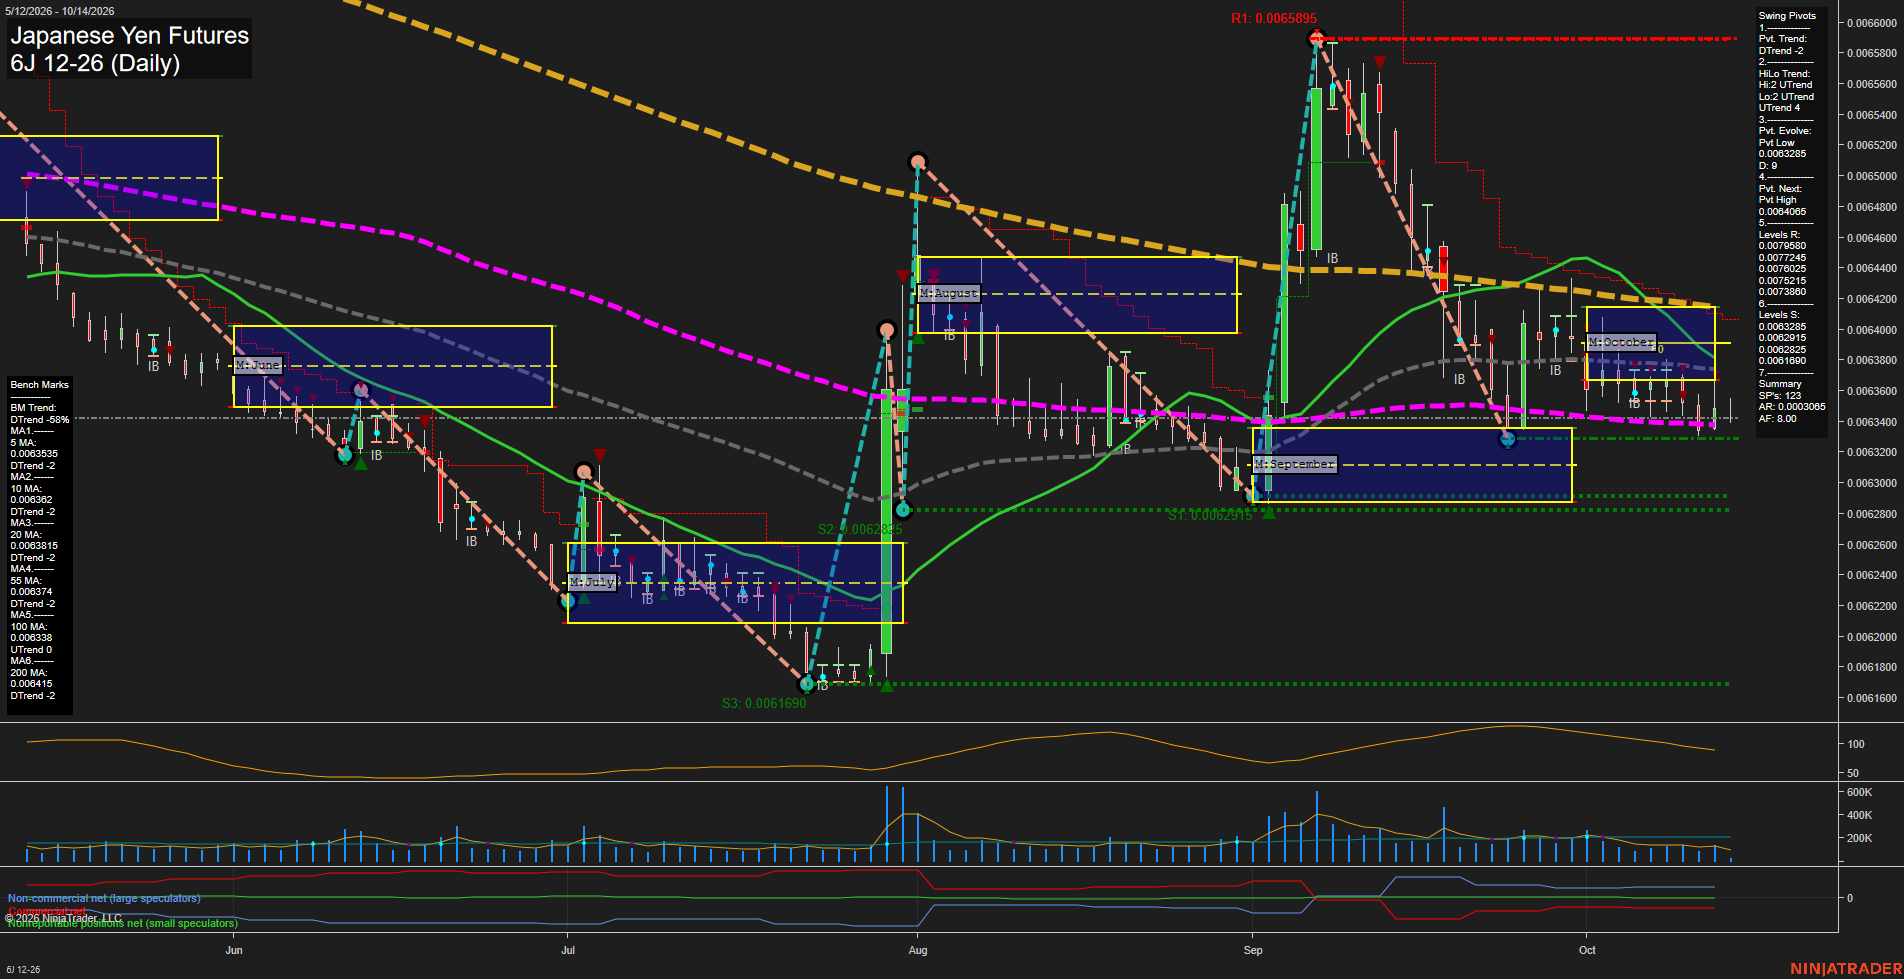Click the "Oct" time axis label
Viewport: 1904px width, 979px height.
point(1587,950)
